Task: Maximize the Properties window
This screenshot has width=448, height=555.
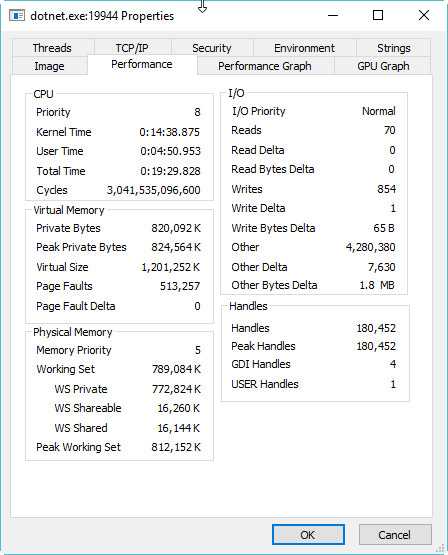Action: point(378,16)
